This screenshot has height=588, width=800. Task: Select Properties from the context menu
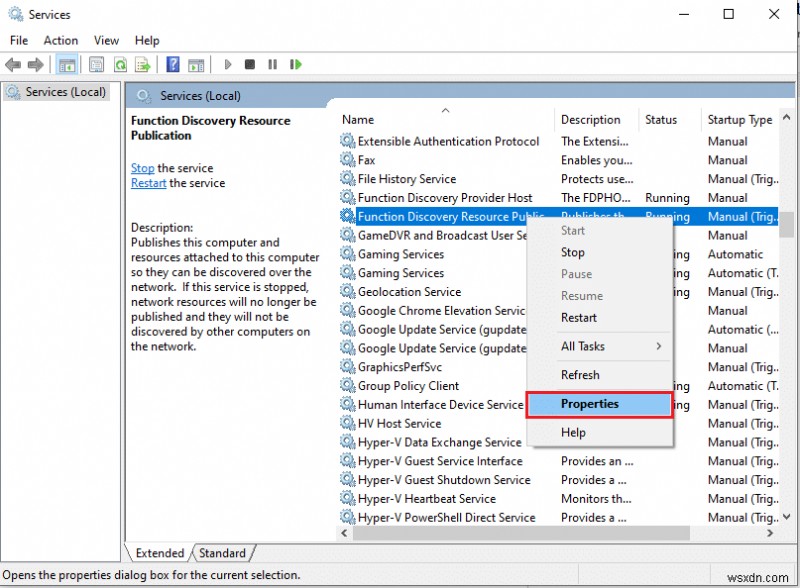pyautogui.click(x=598, y=404)
